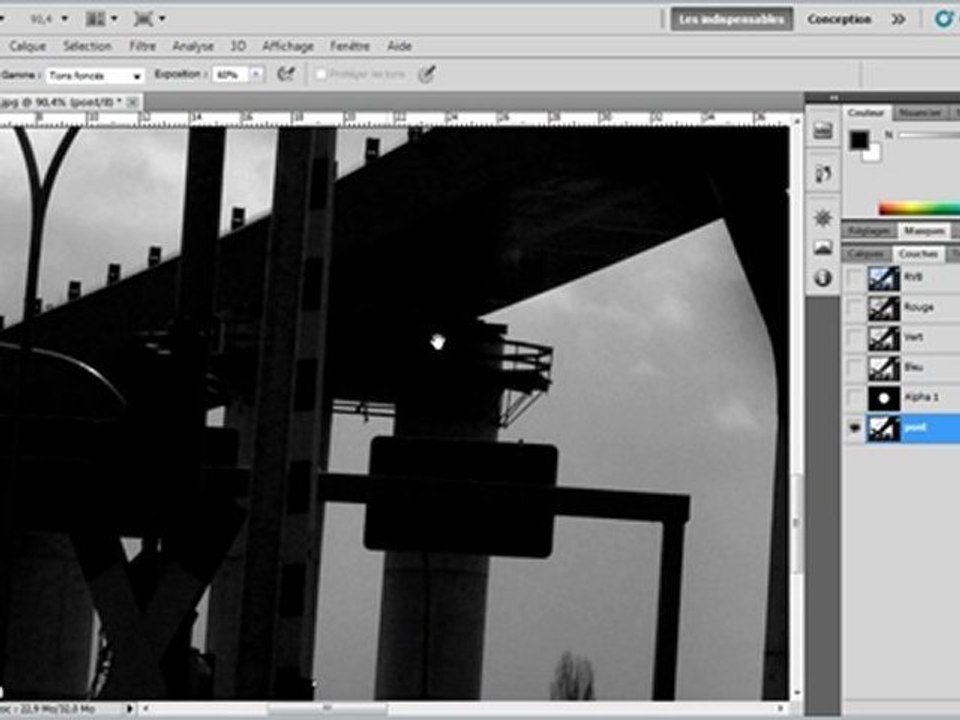Open the second panel icon in collapsed dock
Screen dimensions: 960x720
click(x=823, y=174)
